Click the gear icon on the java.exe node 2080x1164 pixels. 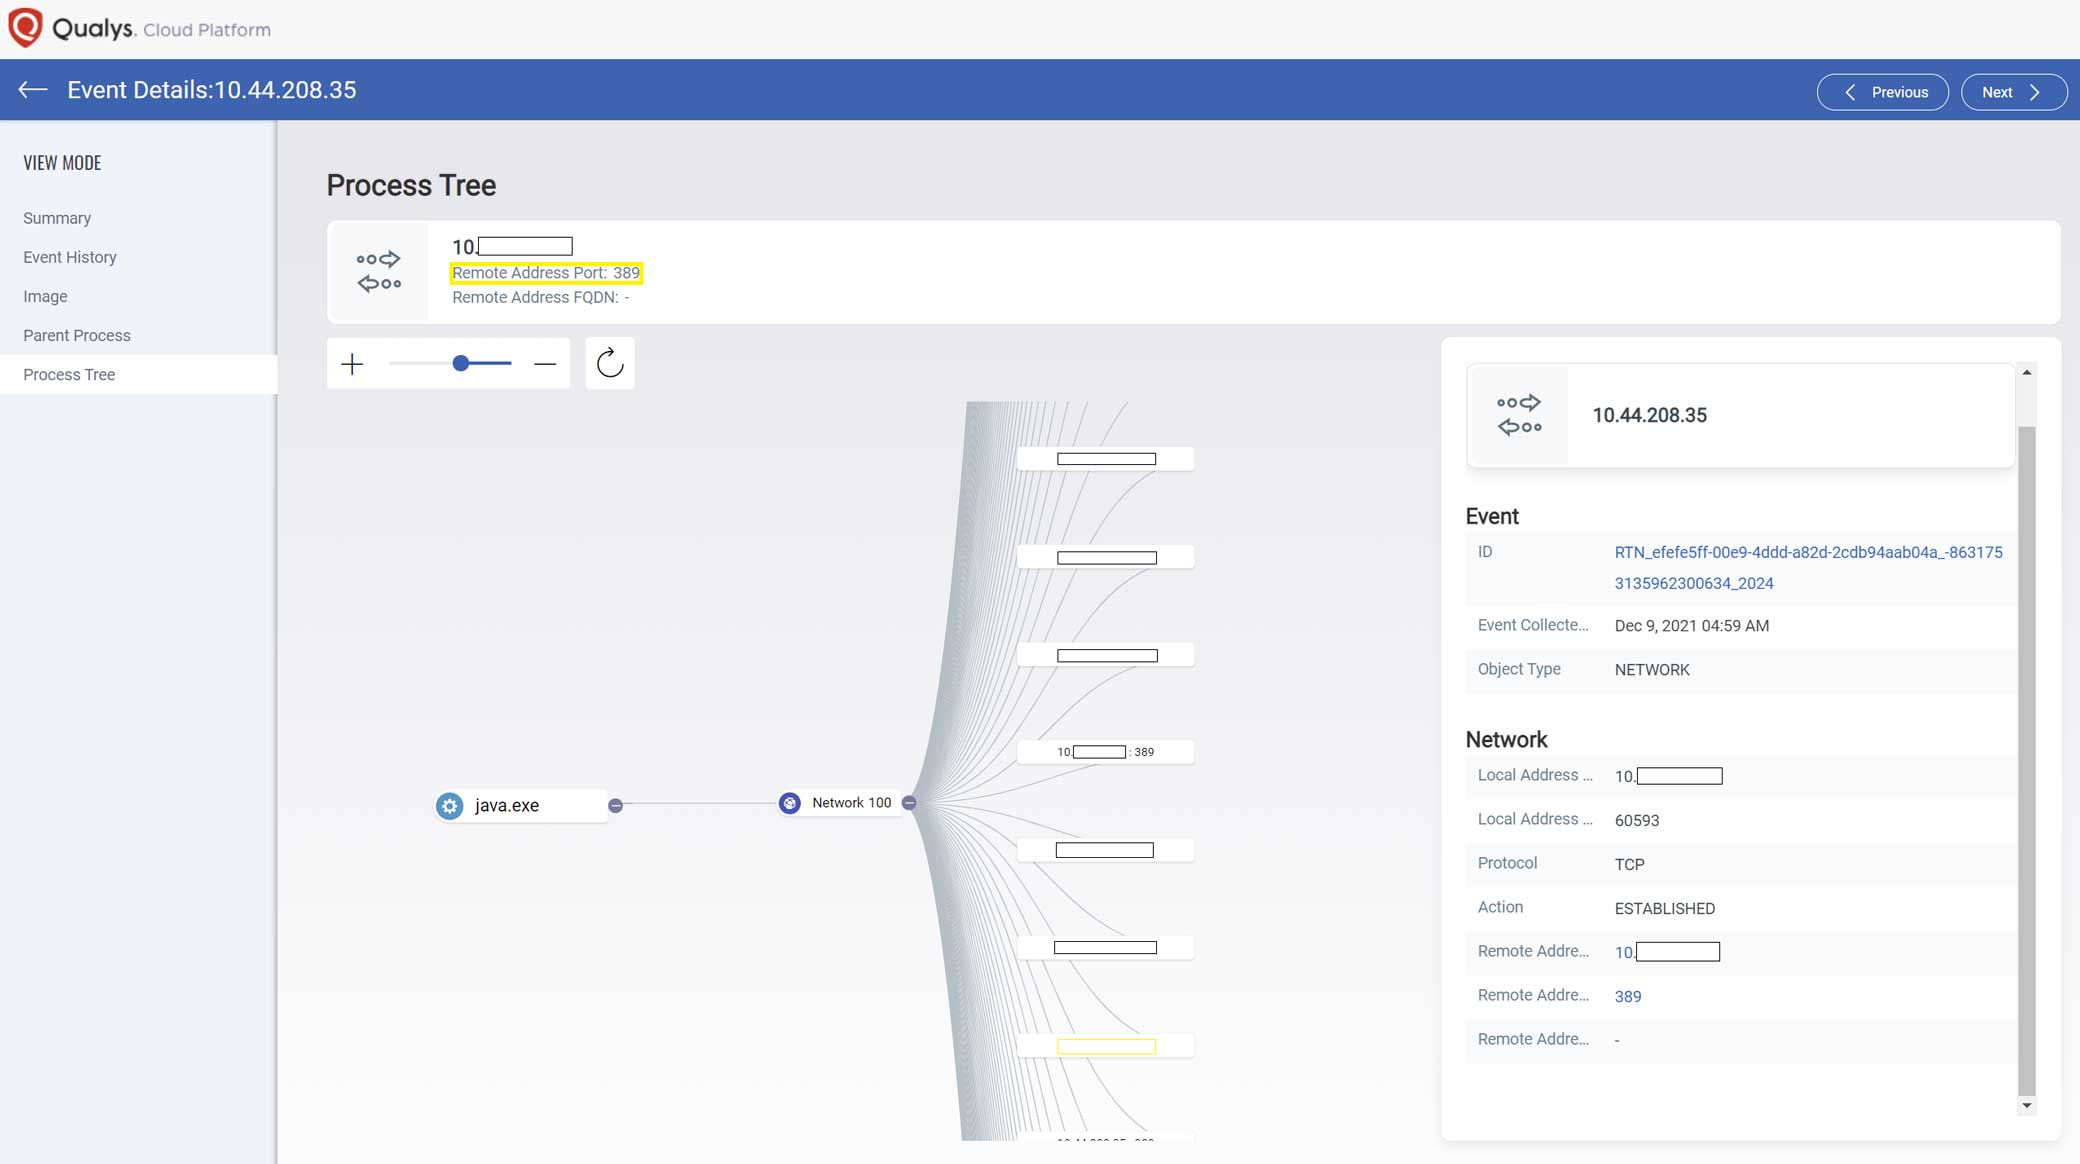[x=448, y=805]
